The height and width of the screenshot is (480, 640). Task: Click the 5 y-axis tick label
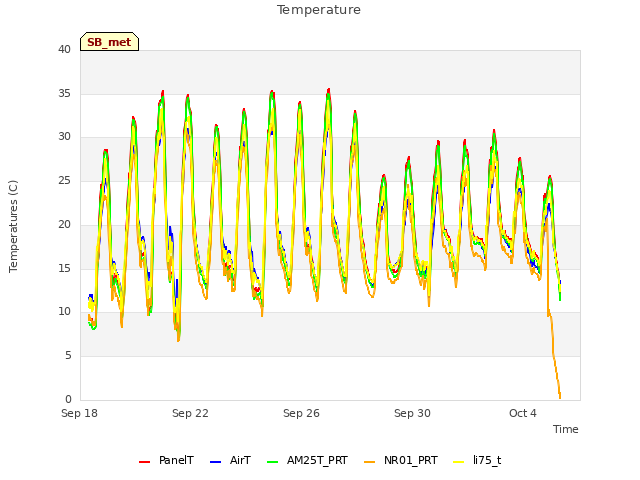click(x=68, y=356)
